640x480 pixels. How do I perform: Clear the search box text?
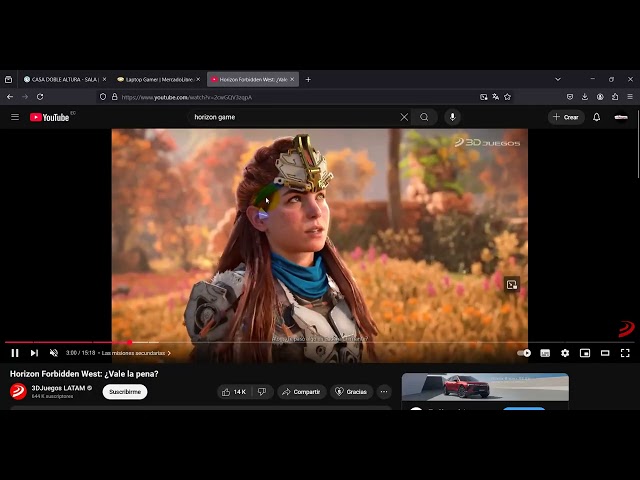click(404, 117)
